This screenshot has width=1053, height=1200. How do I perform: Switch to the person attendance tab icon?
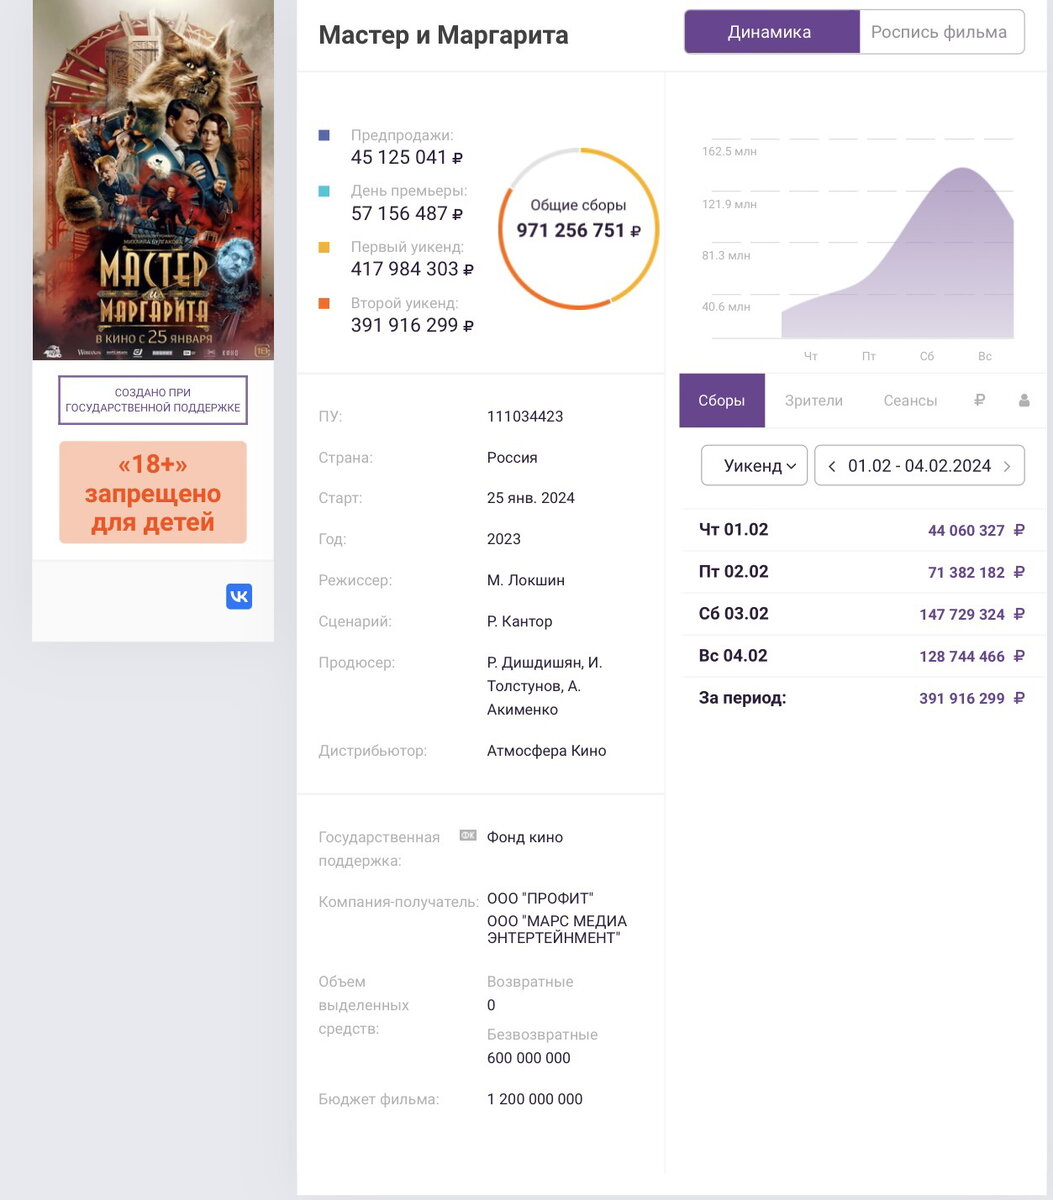(1024, 400)
